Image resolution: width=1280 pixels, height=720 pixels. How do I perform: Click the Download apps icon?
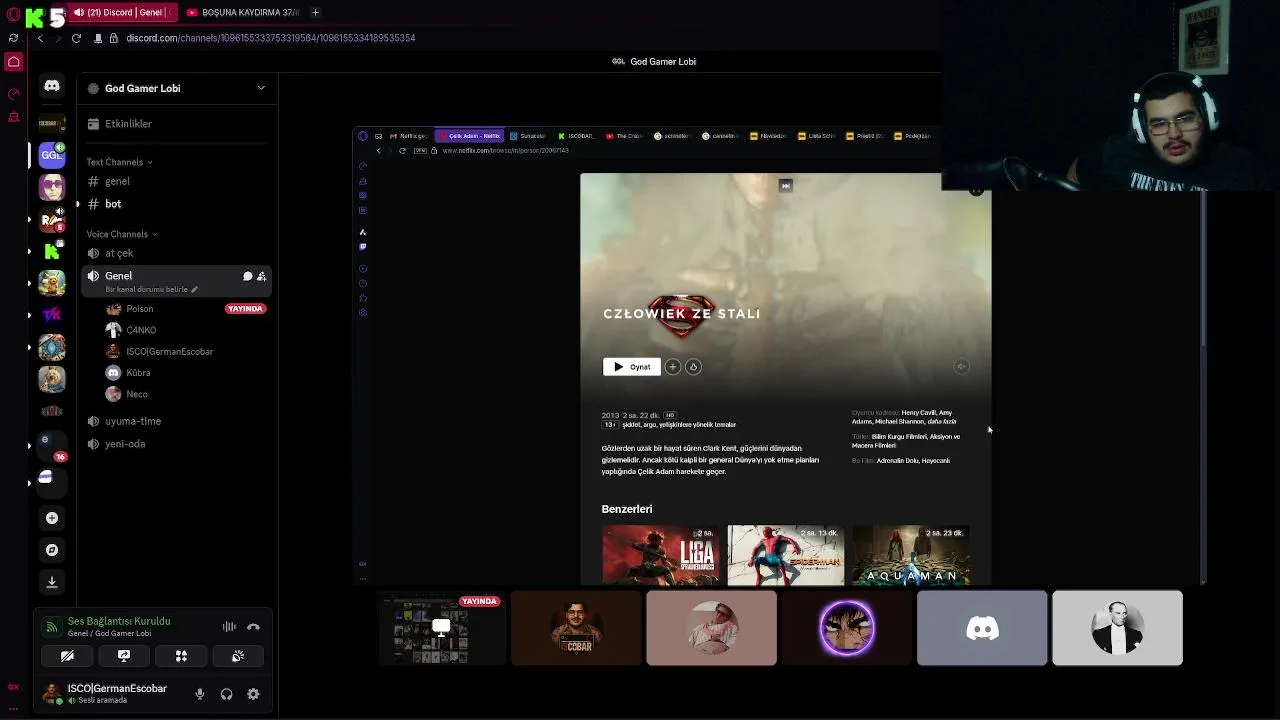(x=52, y=582)
